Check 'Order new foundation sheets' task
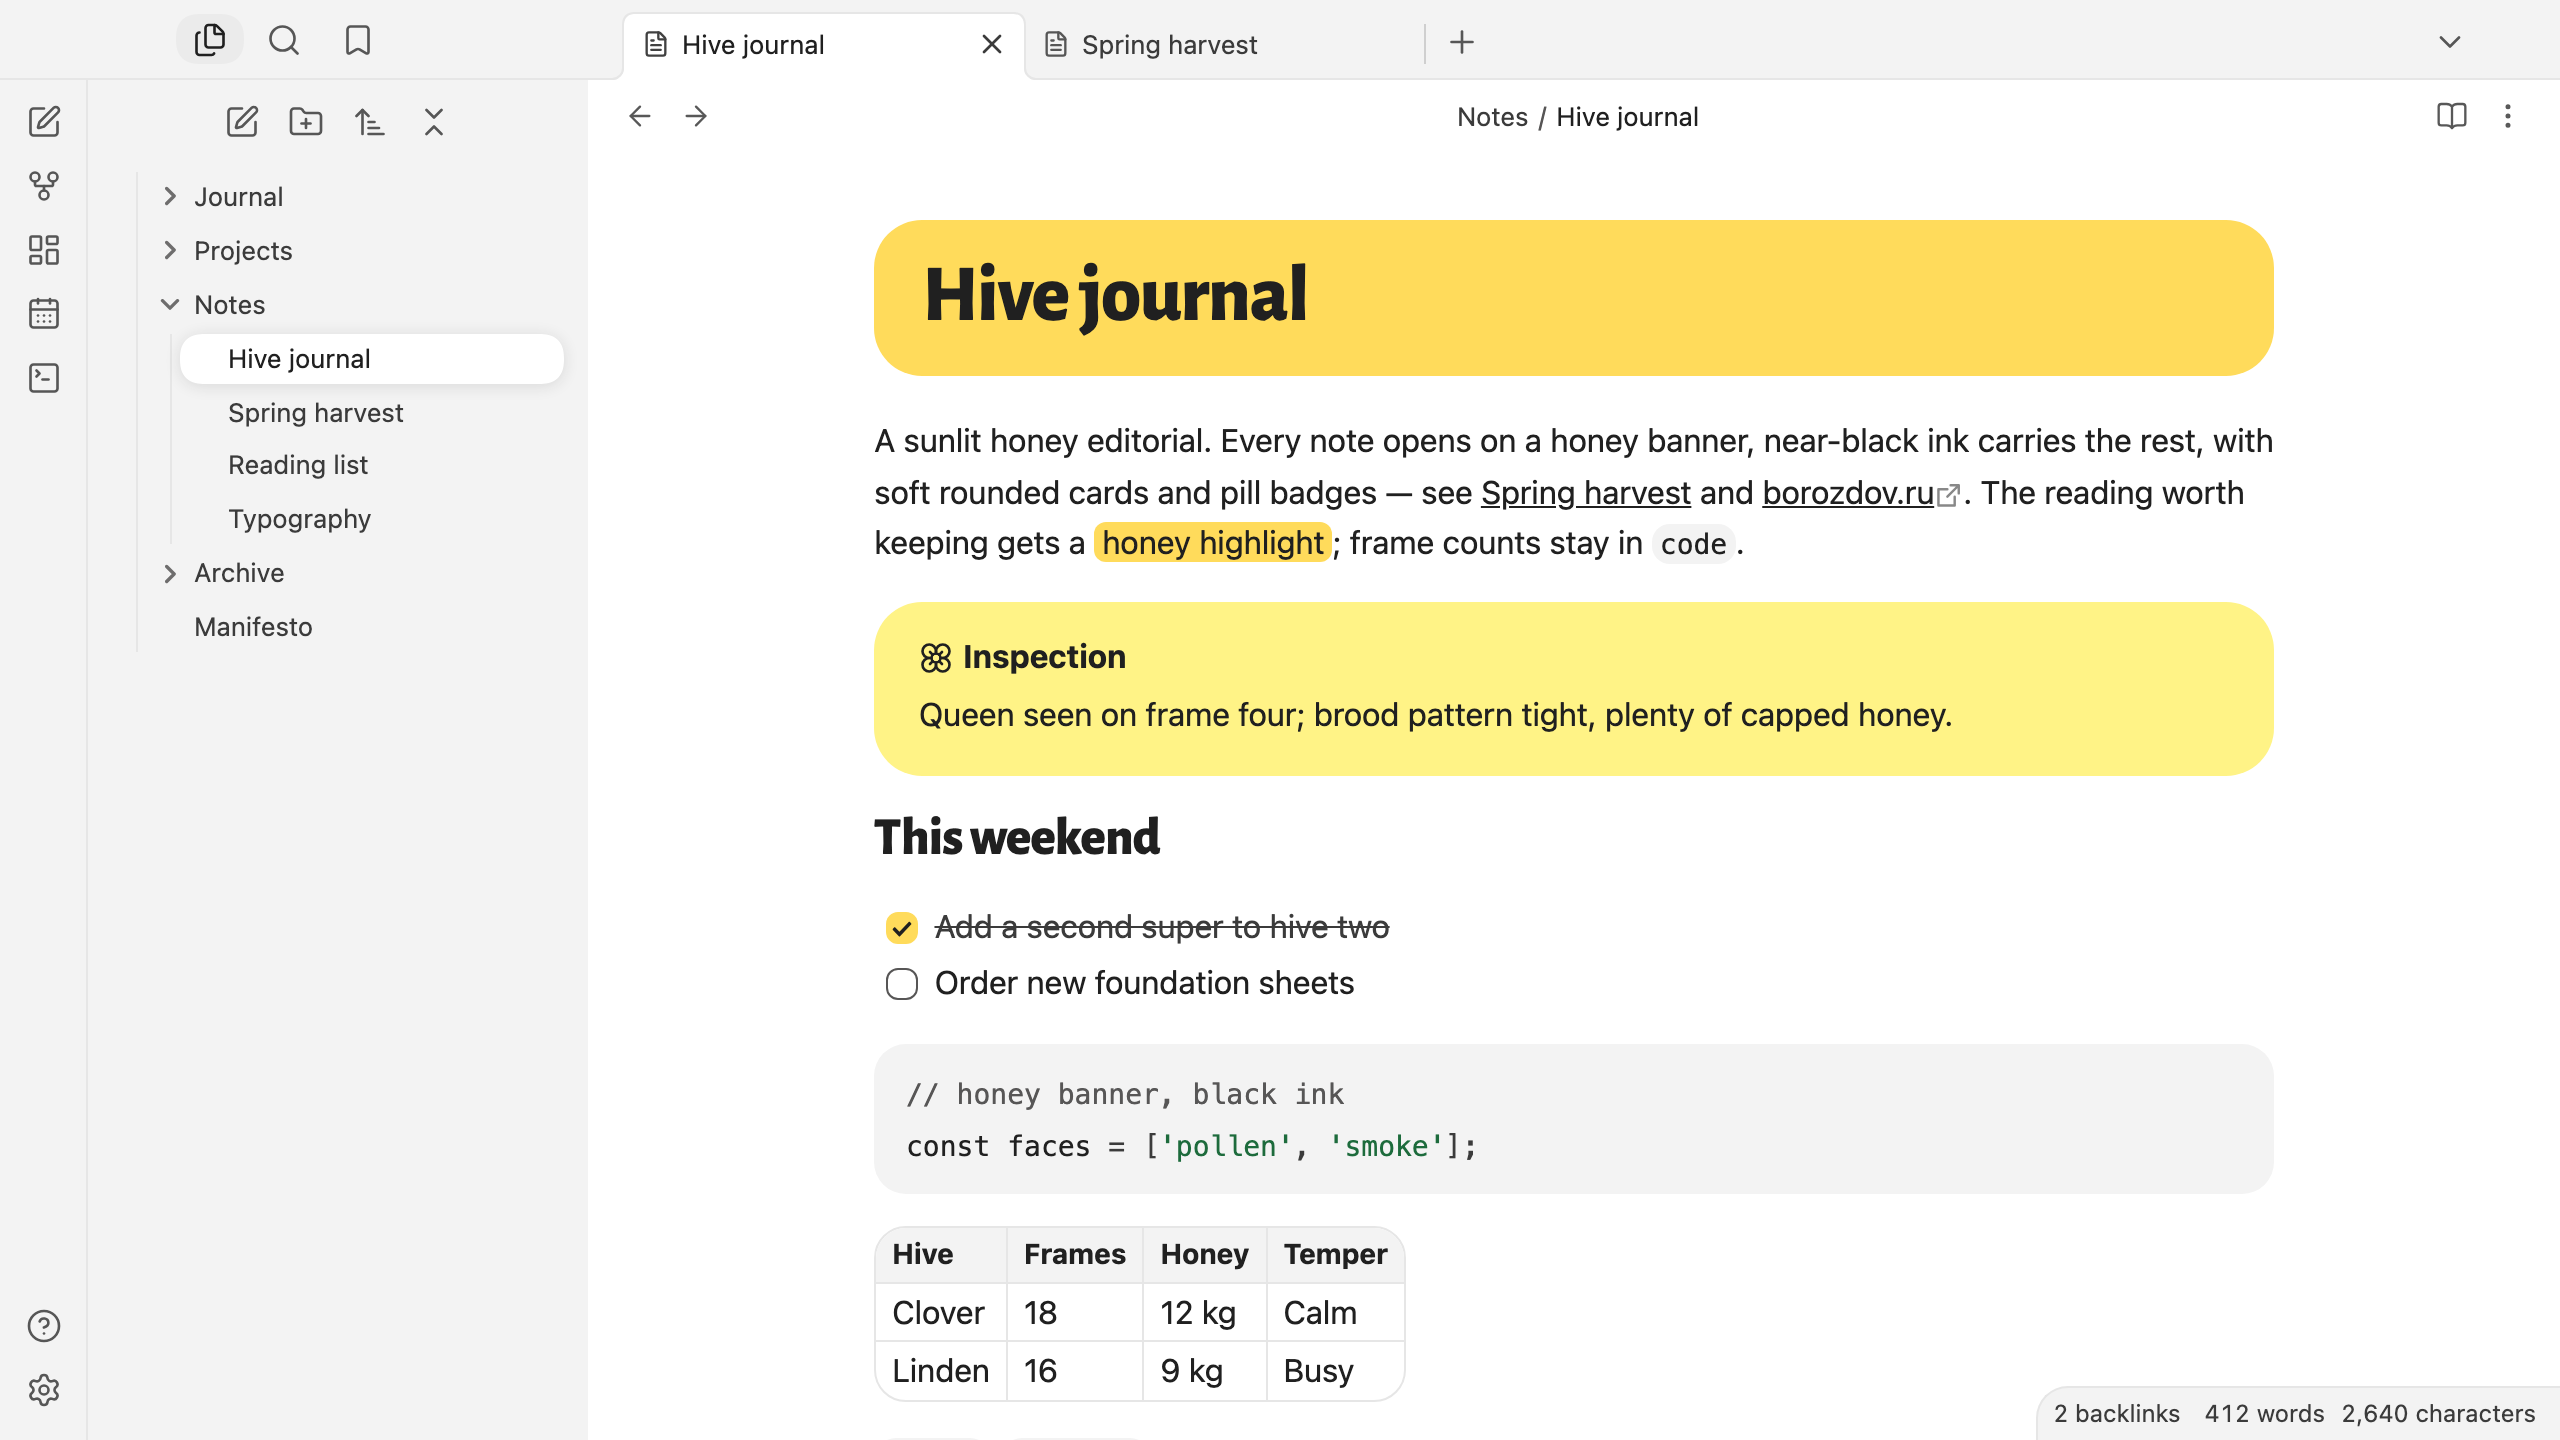This screenshot has height=1440, width=2560. [902, 984]
